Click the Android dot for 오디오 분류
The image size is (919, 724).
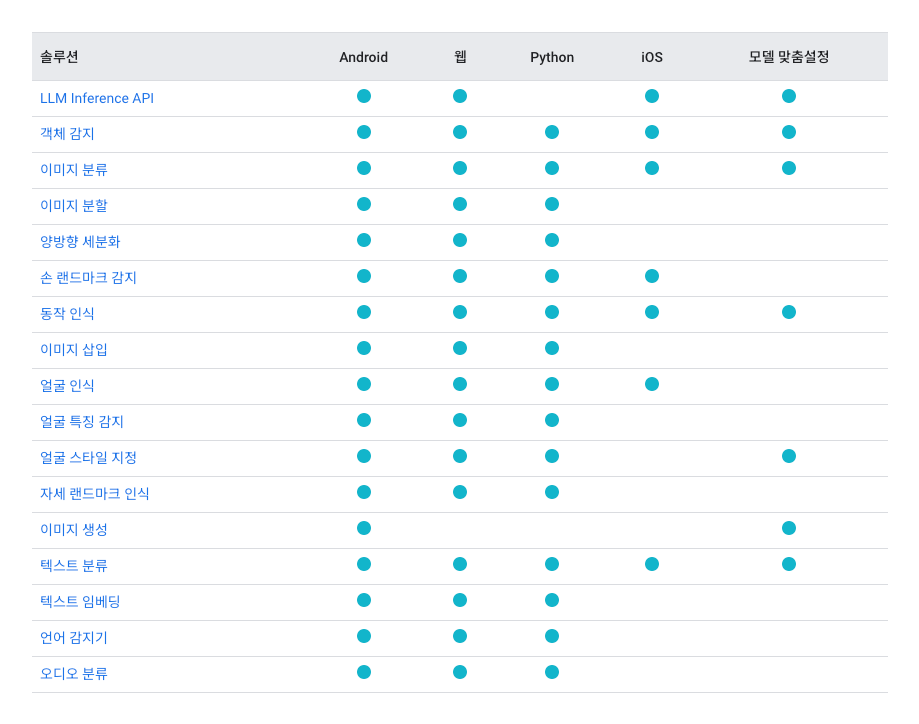click(364, 672)
